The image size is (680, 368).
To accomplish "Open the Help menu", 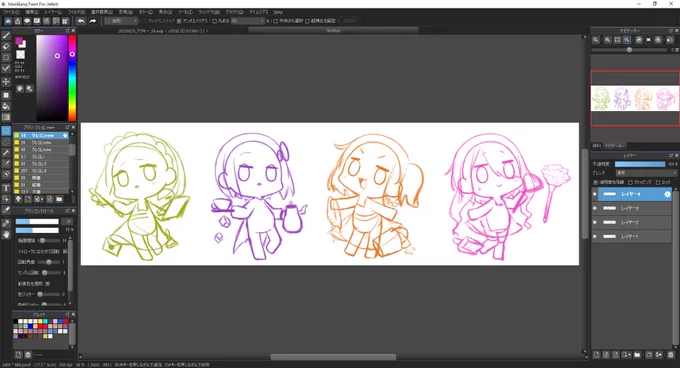I will coord(278,12).
